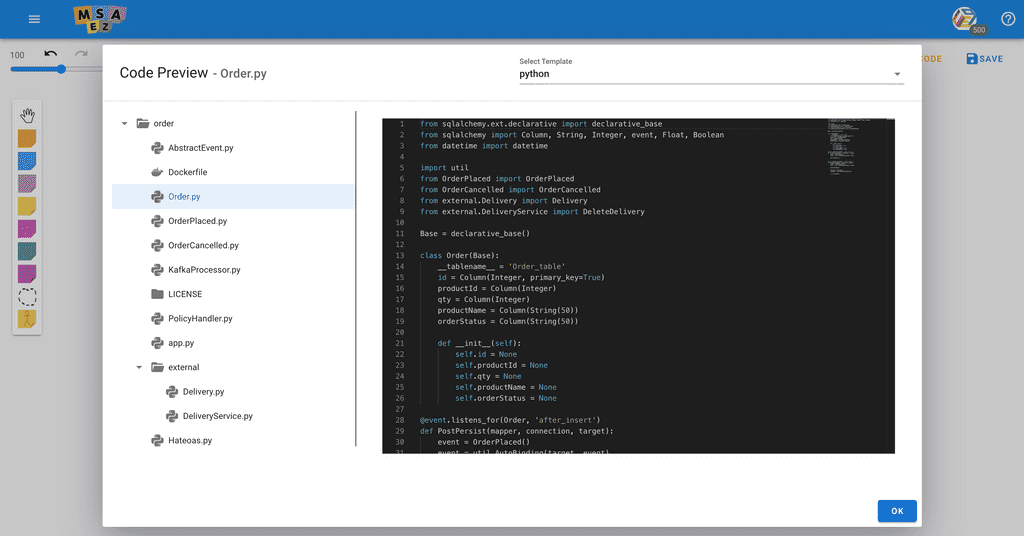Viewport: 1024px width, 536px height.
Task: Pick the blue command sticker
Action: click(x=27, y=161)
